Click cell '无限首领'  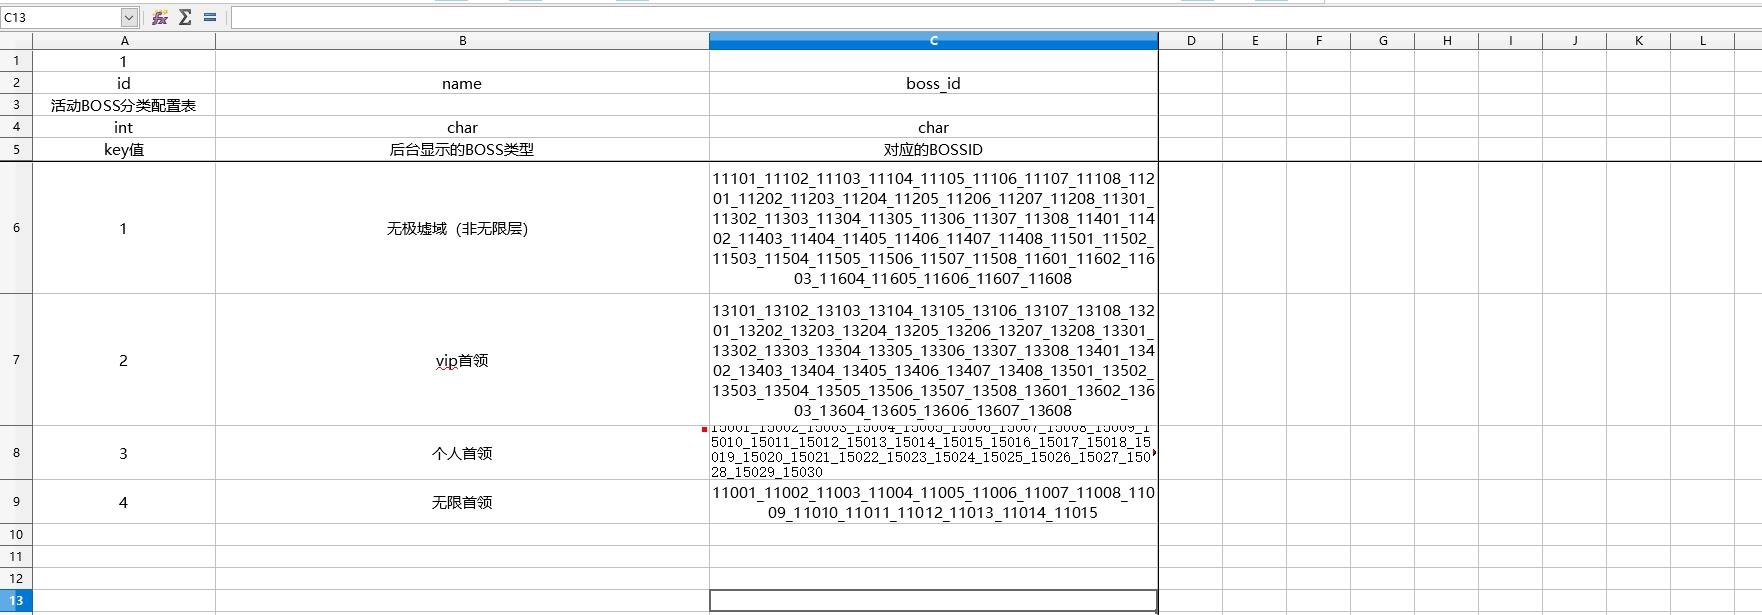point(462,502)
